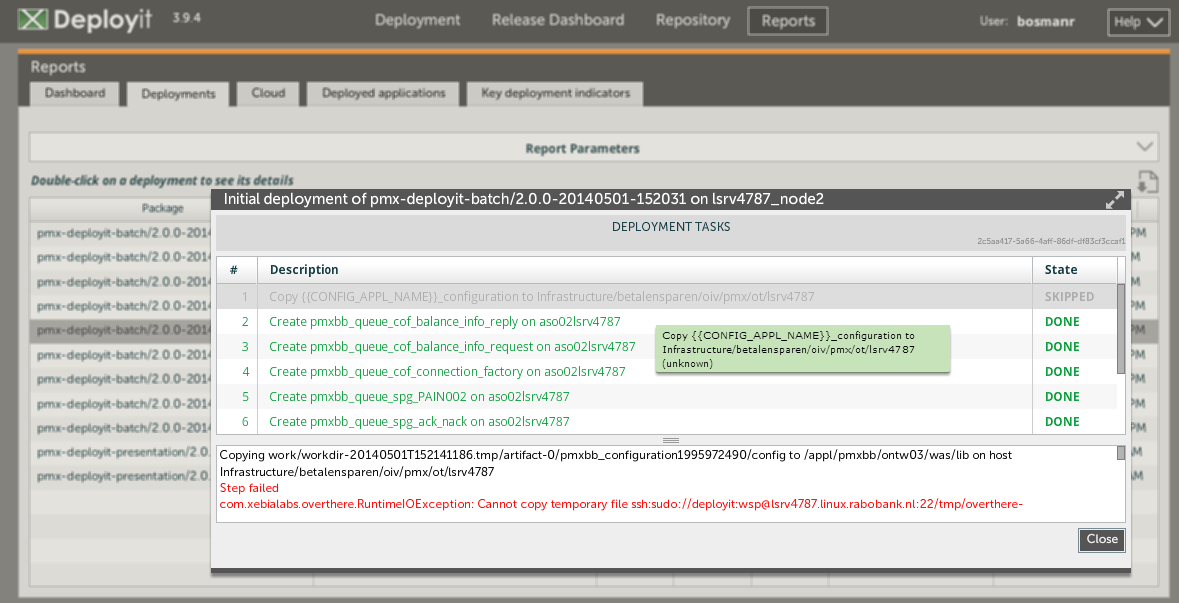Viewport: 1179px width, 603px height.
Task: Click the Deployit logo icon
Action: tap(33, 19)
